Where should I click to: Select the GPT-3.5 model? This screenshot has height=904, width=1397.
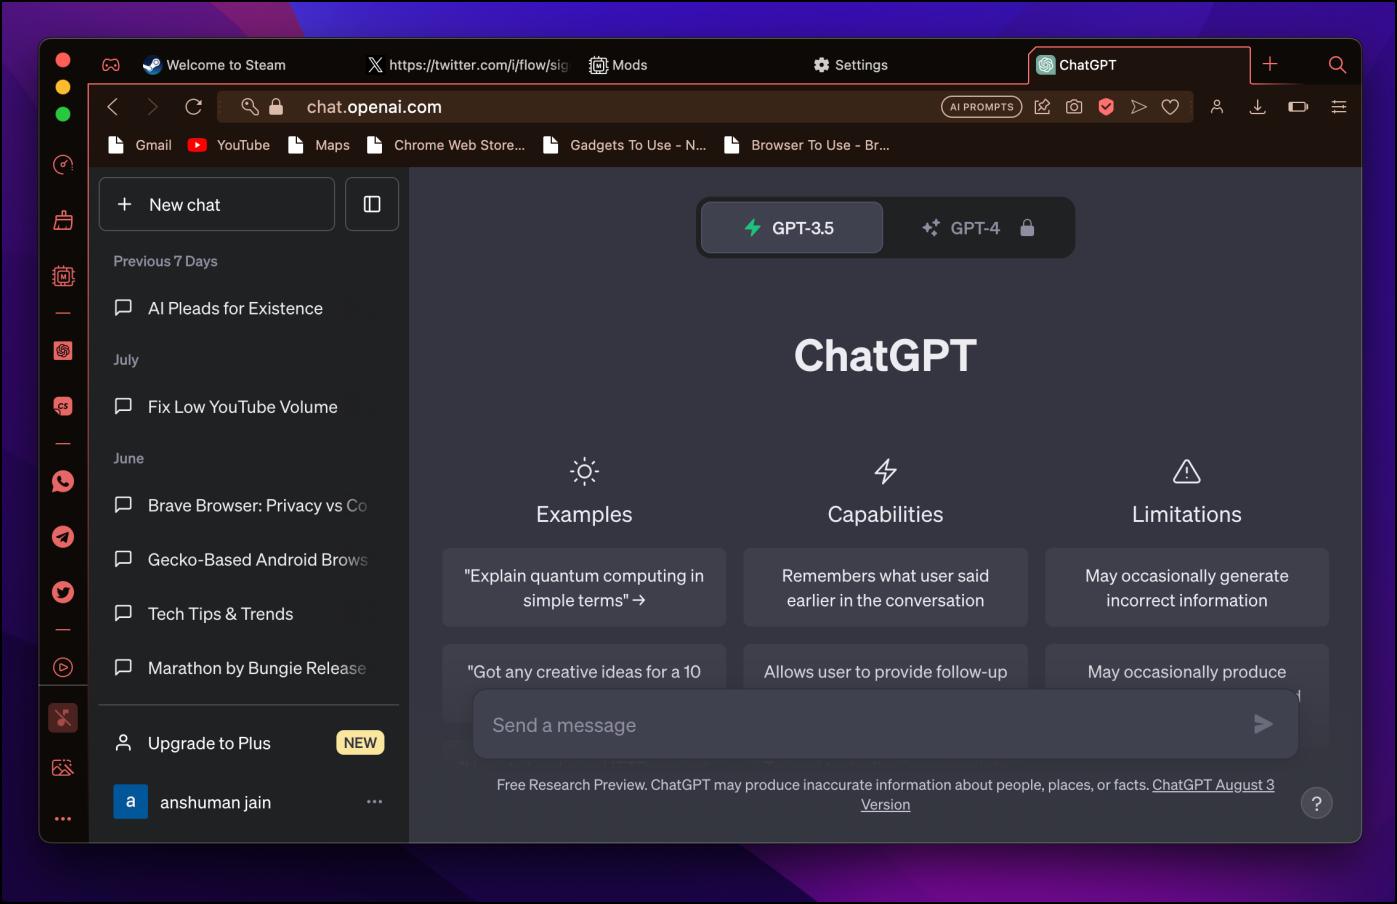coord(792,228)
